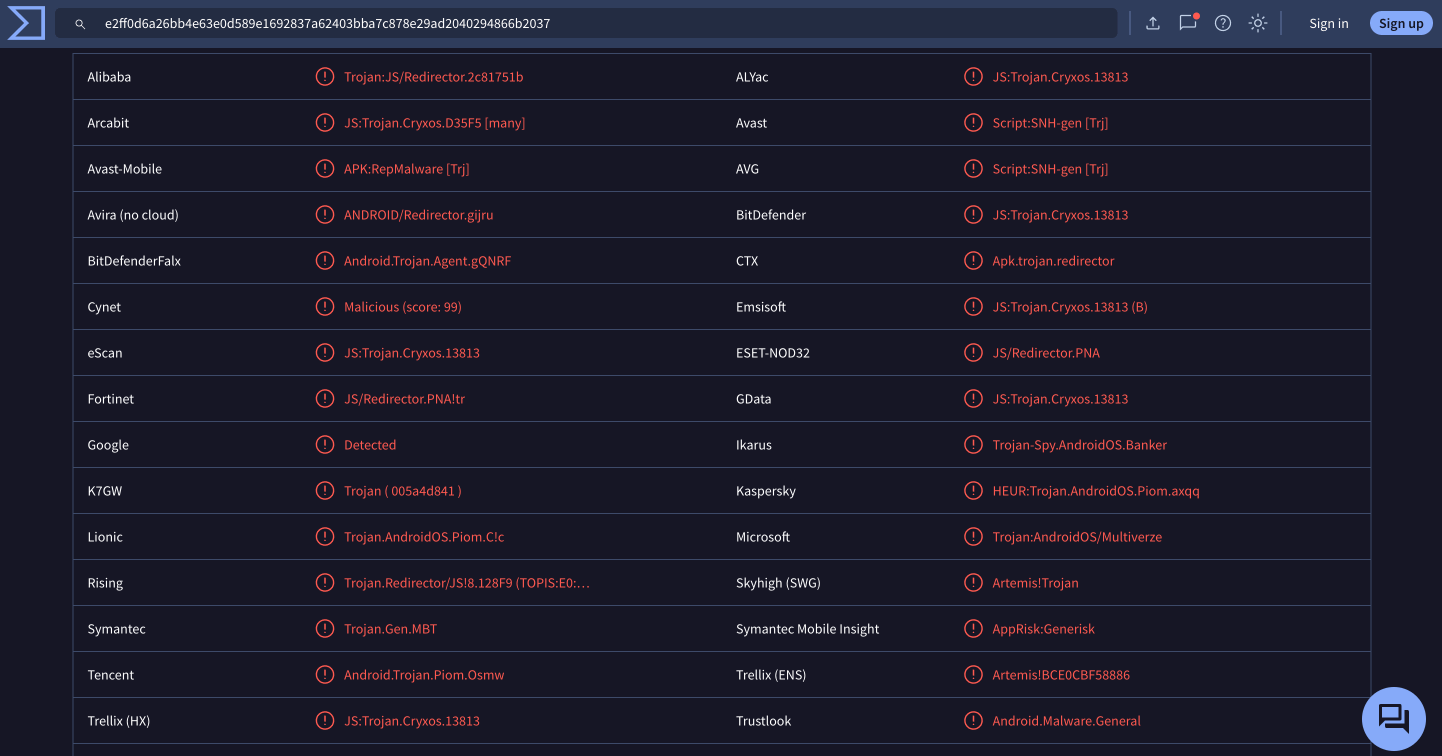Open Trustlook's Android.Malware.General result

point(1066,720)
